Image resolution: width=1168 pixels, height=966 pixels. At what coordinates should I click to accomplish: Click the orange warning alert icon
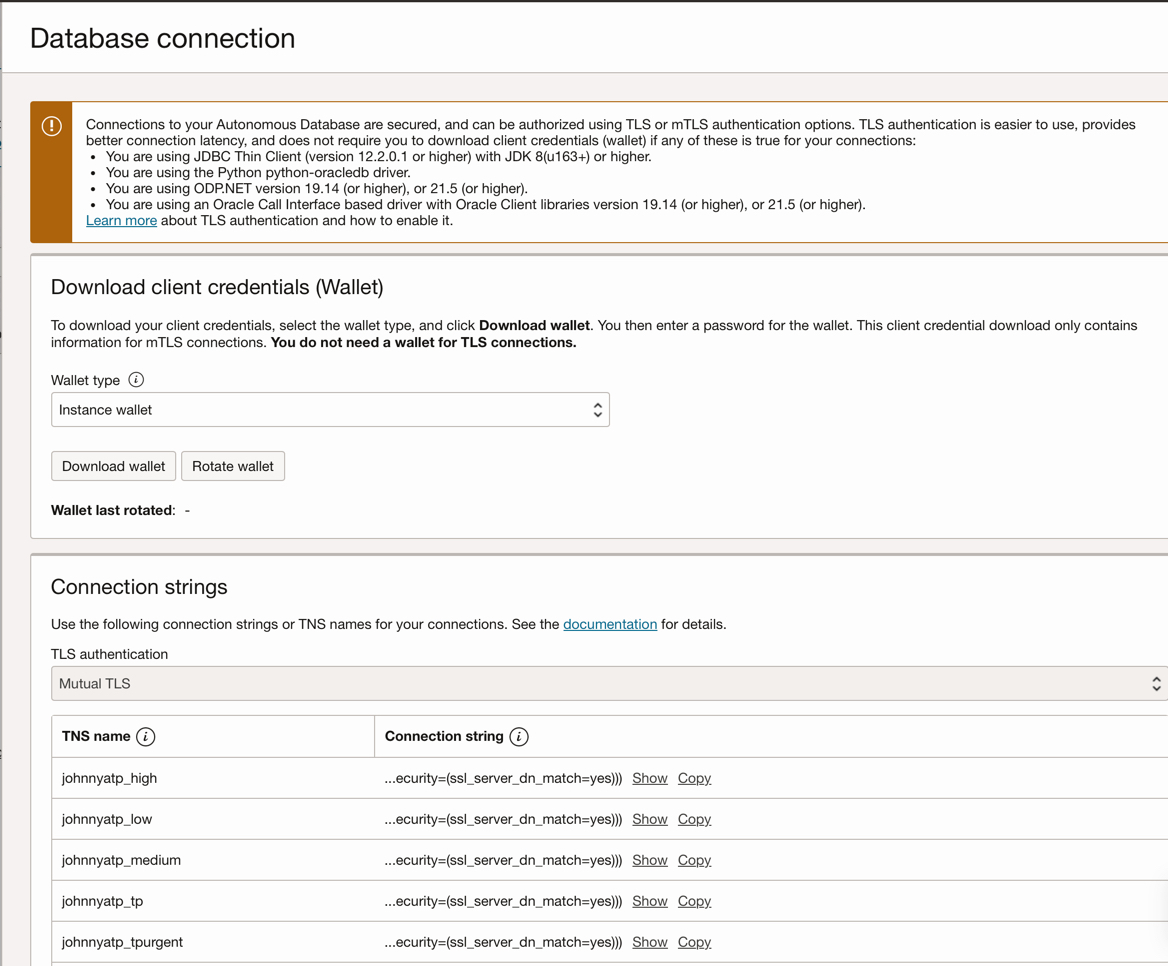[52, 126]
